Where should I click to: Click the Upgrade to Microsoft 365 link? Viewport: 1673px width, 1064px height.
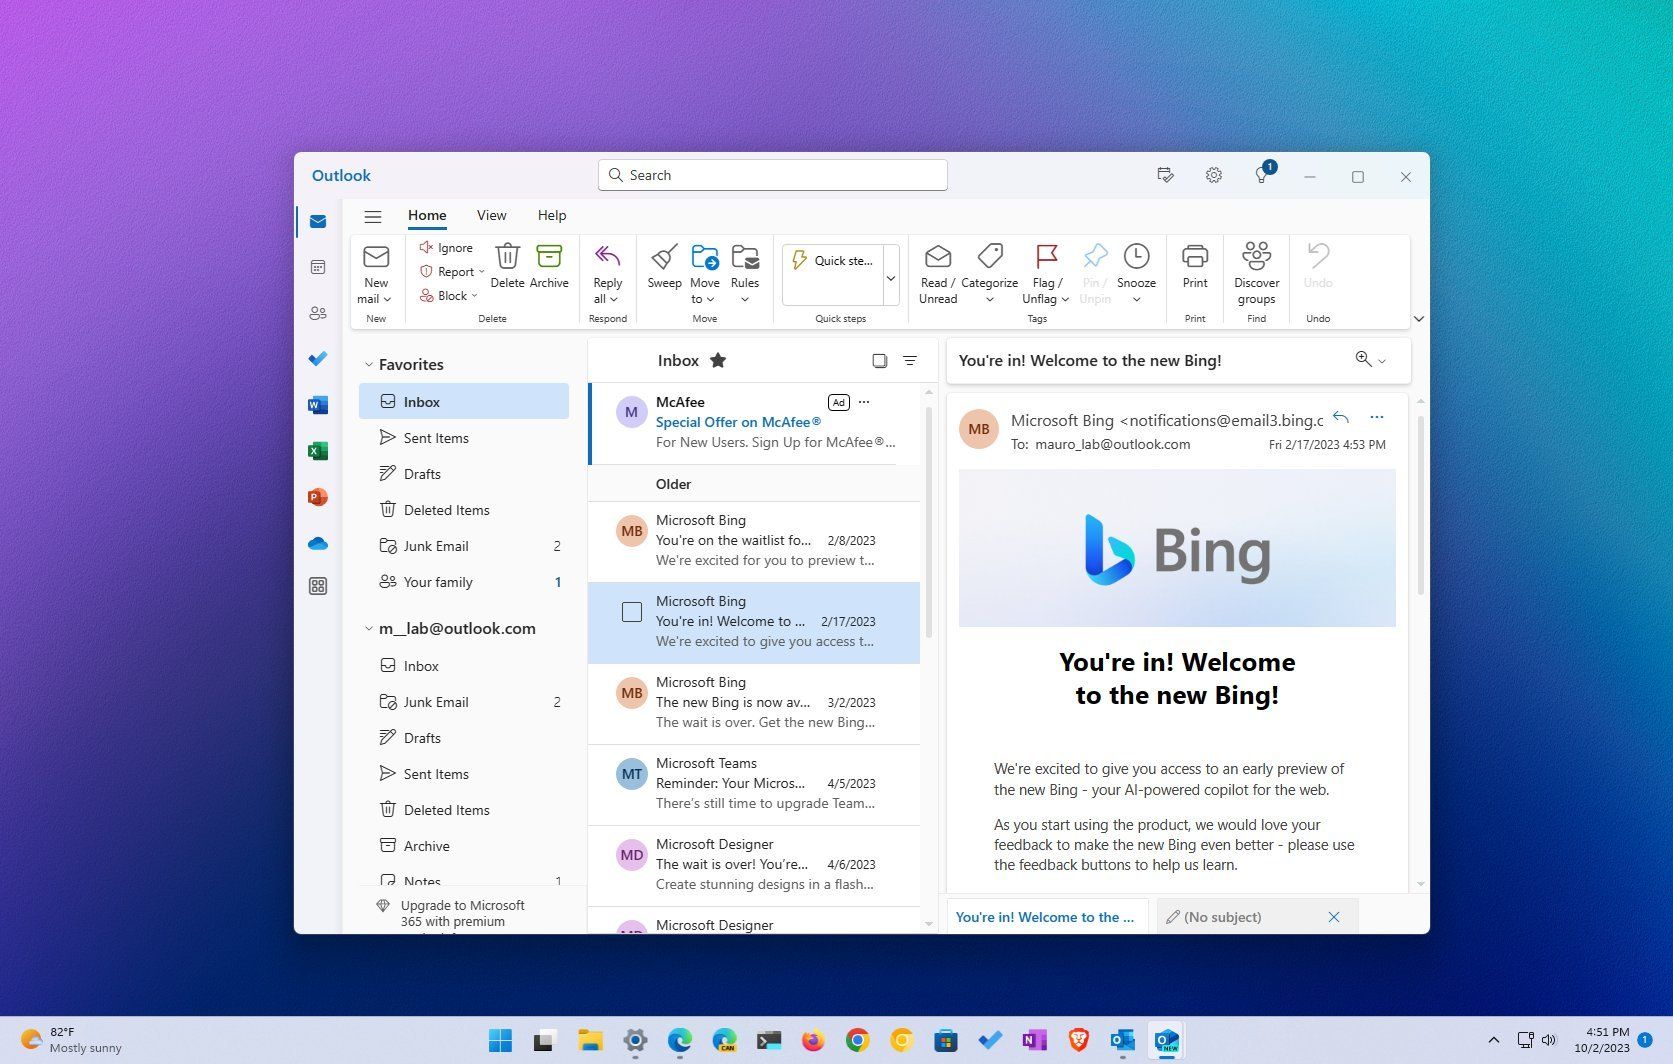462,913
